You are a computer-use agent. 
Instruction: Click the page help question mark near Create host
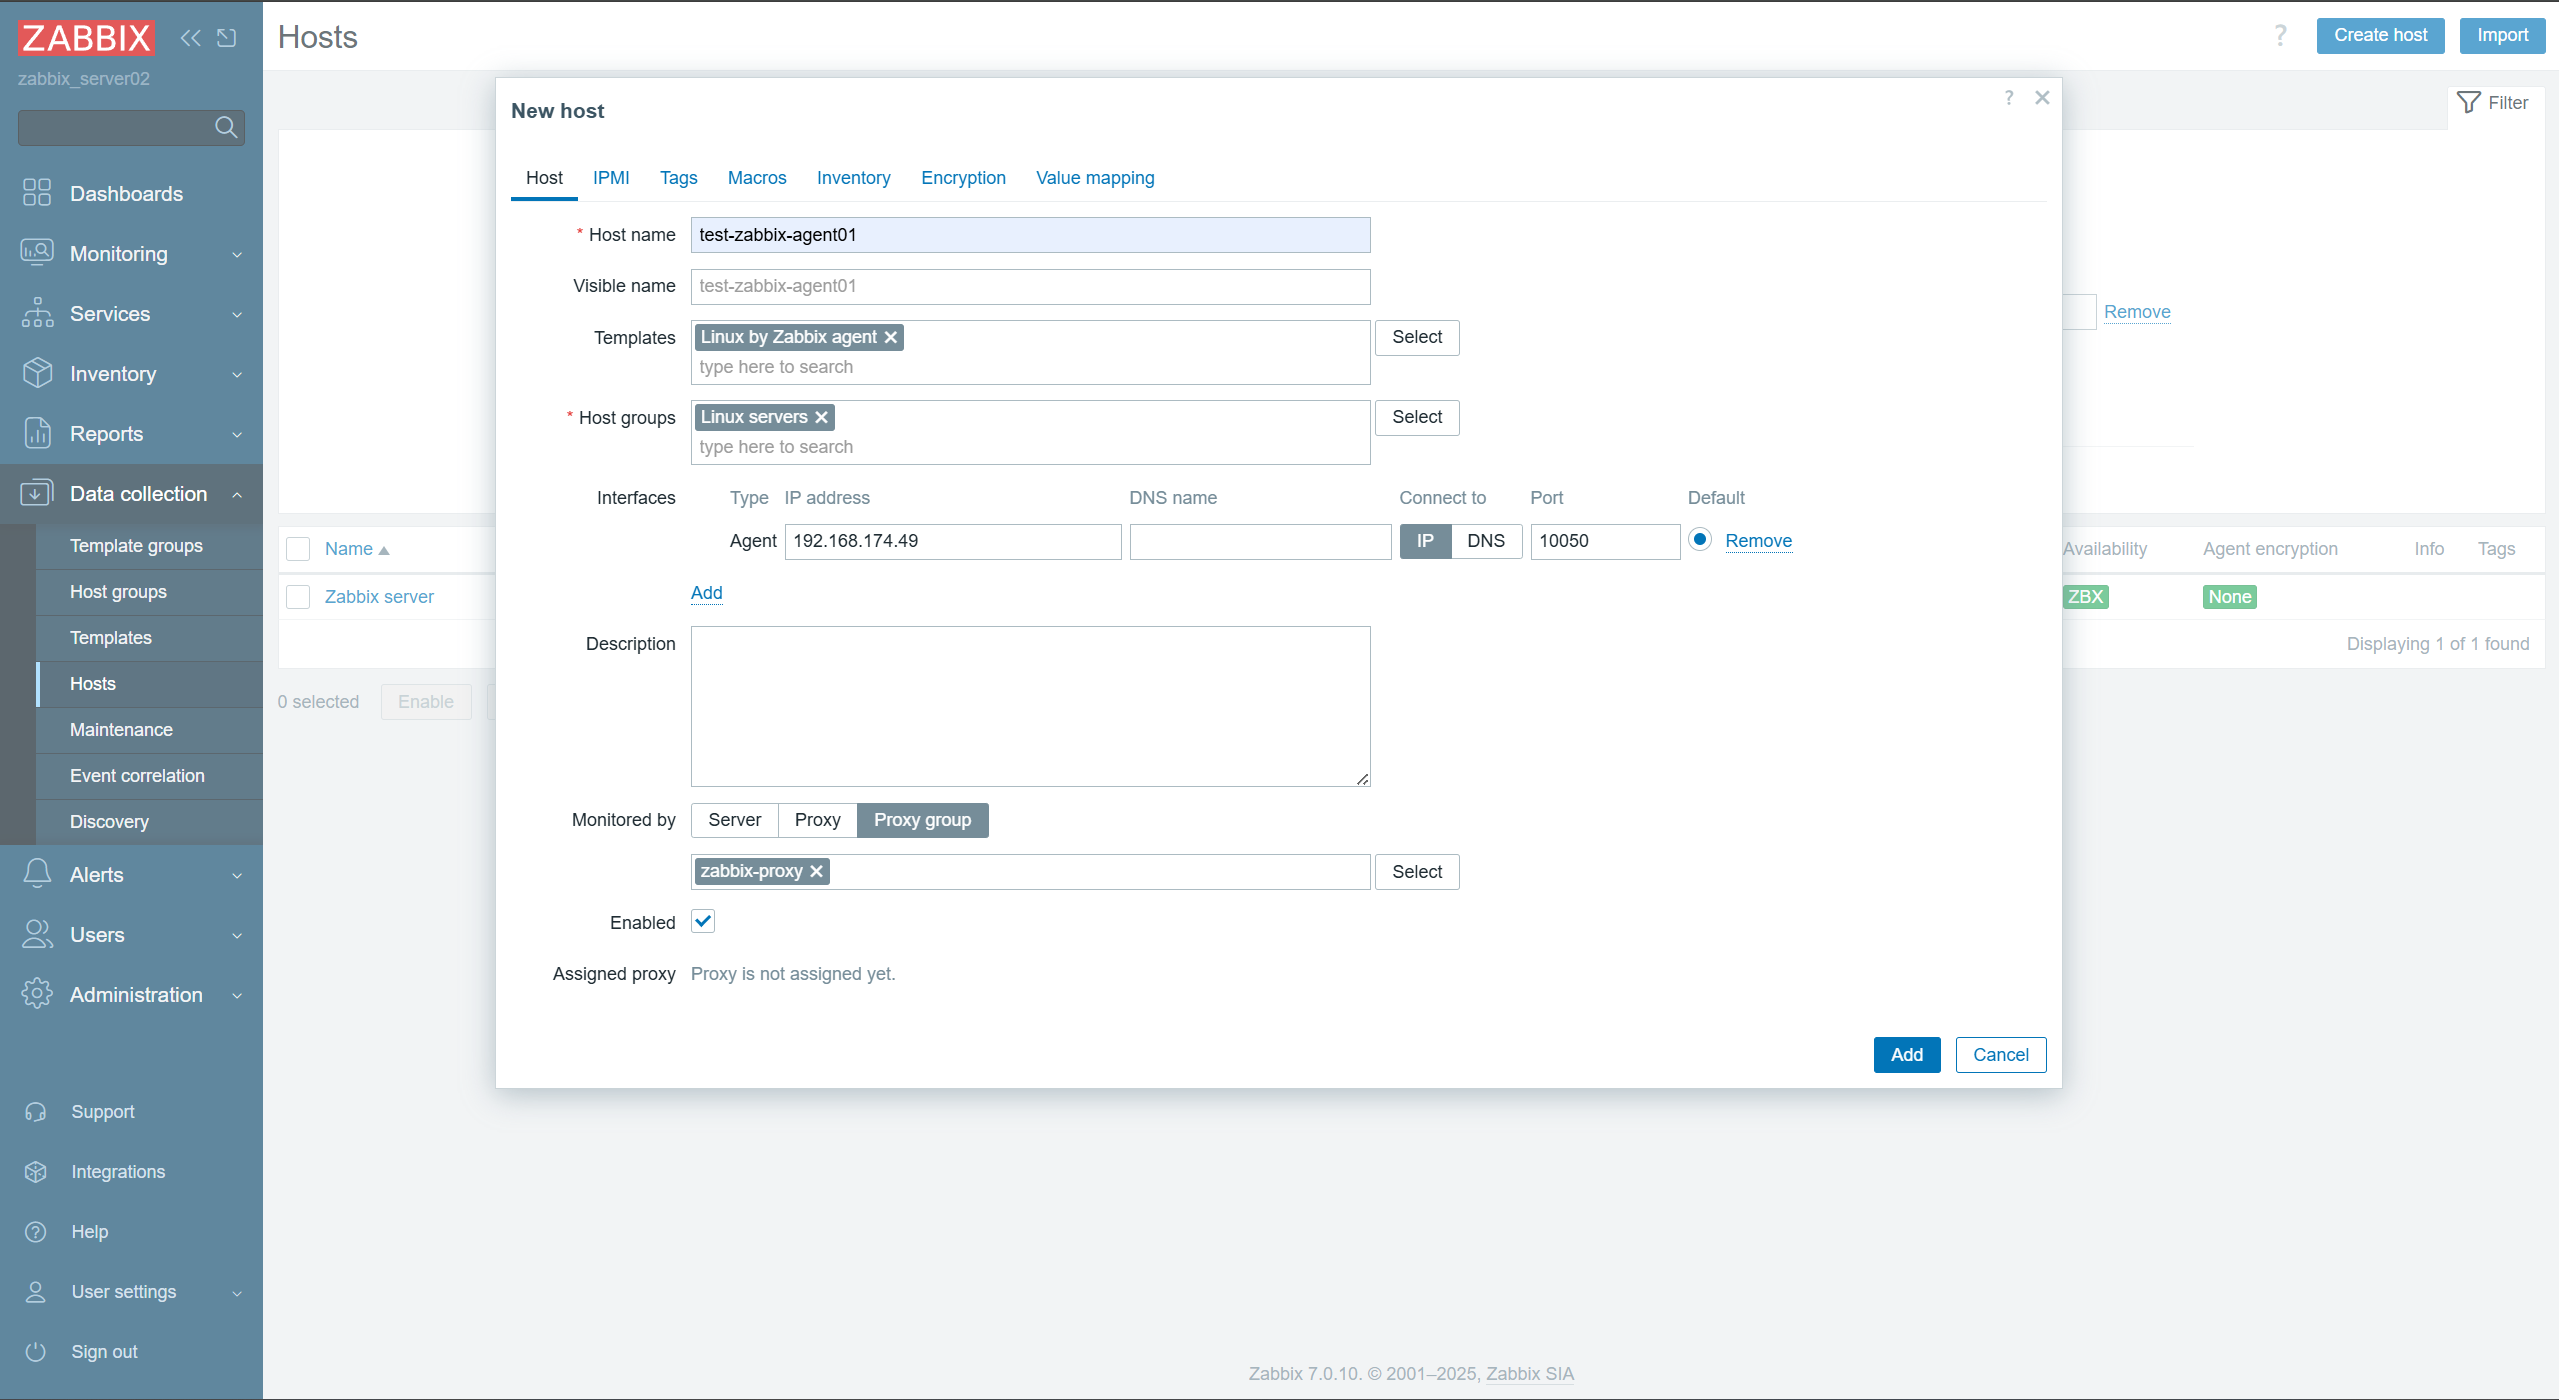click(x=2279, y=36)
